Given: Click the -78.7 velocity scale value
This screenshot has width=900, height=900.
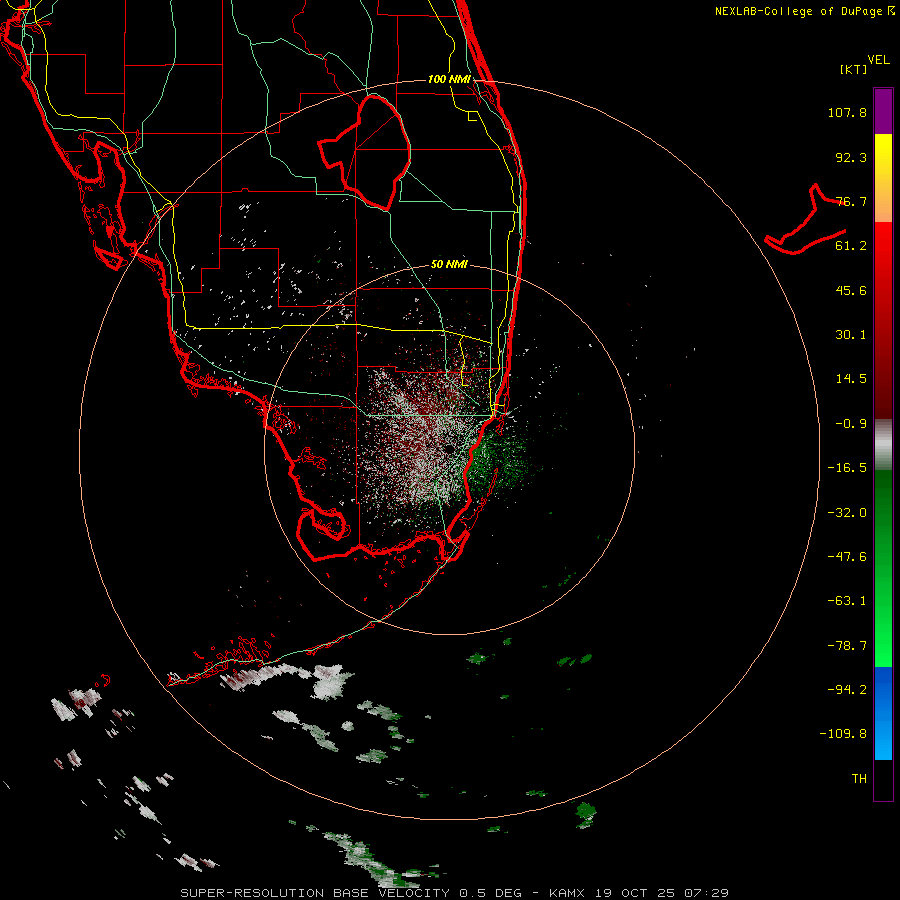Looking at the screenshot, I should tap(847, 646).
